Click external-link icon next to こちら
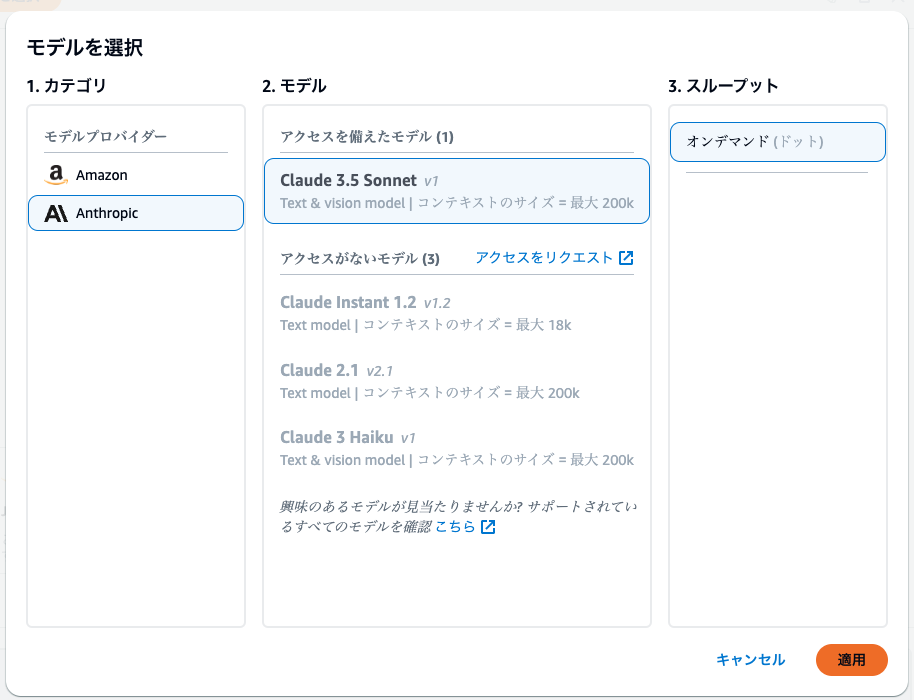This screenshot has height=700, width=914. (488, 527)
